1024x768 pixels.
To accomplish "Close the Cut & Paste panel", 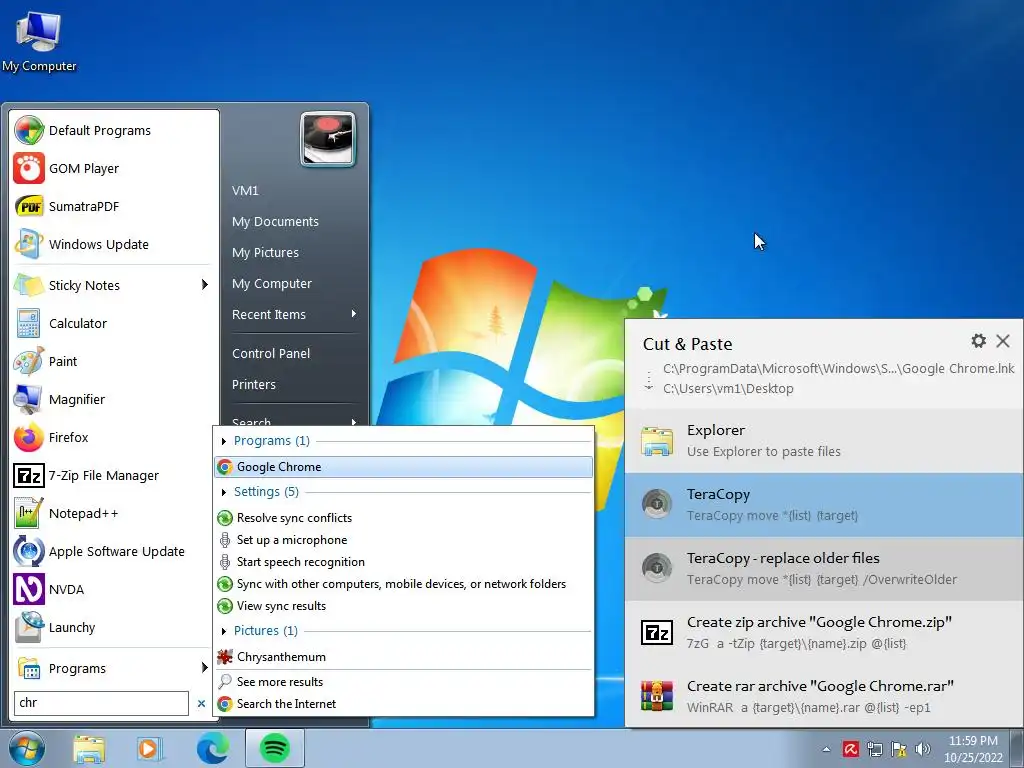I will point(1003,340).
